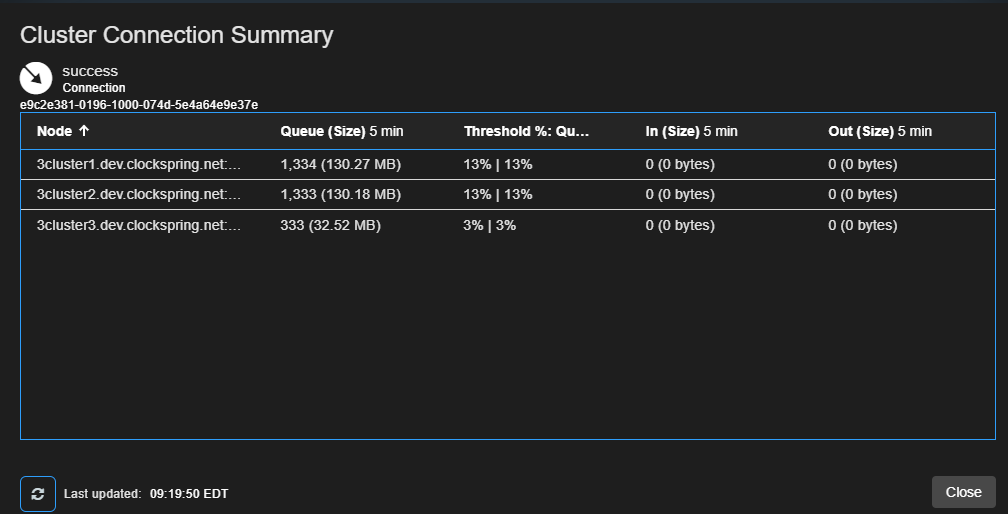Click Out value for 3cluster2 row
Image resolution: width=1008 pixels, height=514 pixels.
[x=863, y=195]
